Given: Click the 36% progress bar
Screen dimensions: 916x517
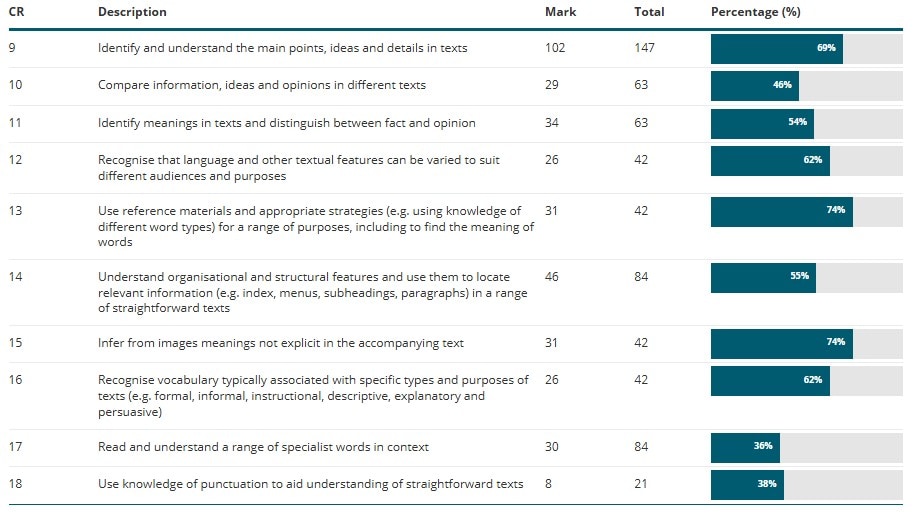Looking at the screenshot, I should (806, 447).
